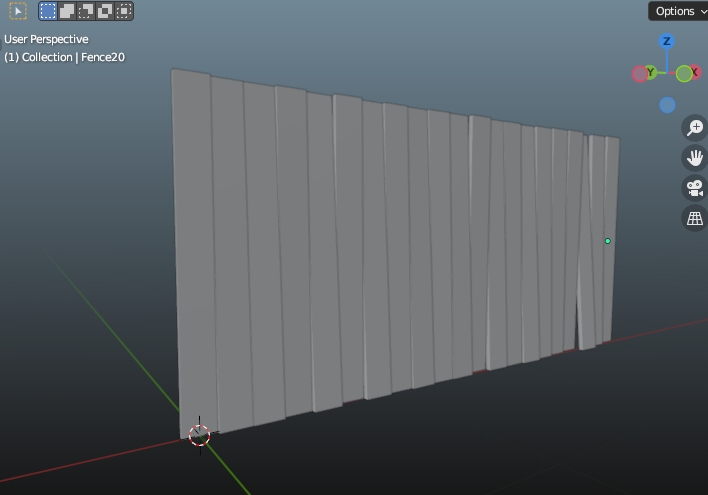708x495 pixels.
Task: Click the '(1) Collection | Fence20' text
Action: click(64, 57)
